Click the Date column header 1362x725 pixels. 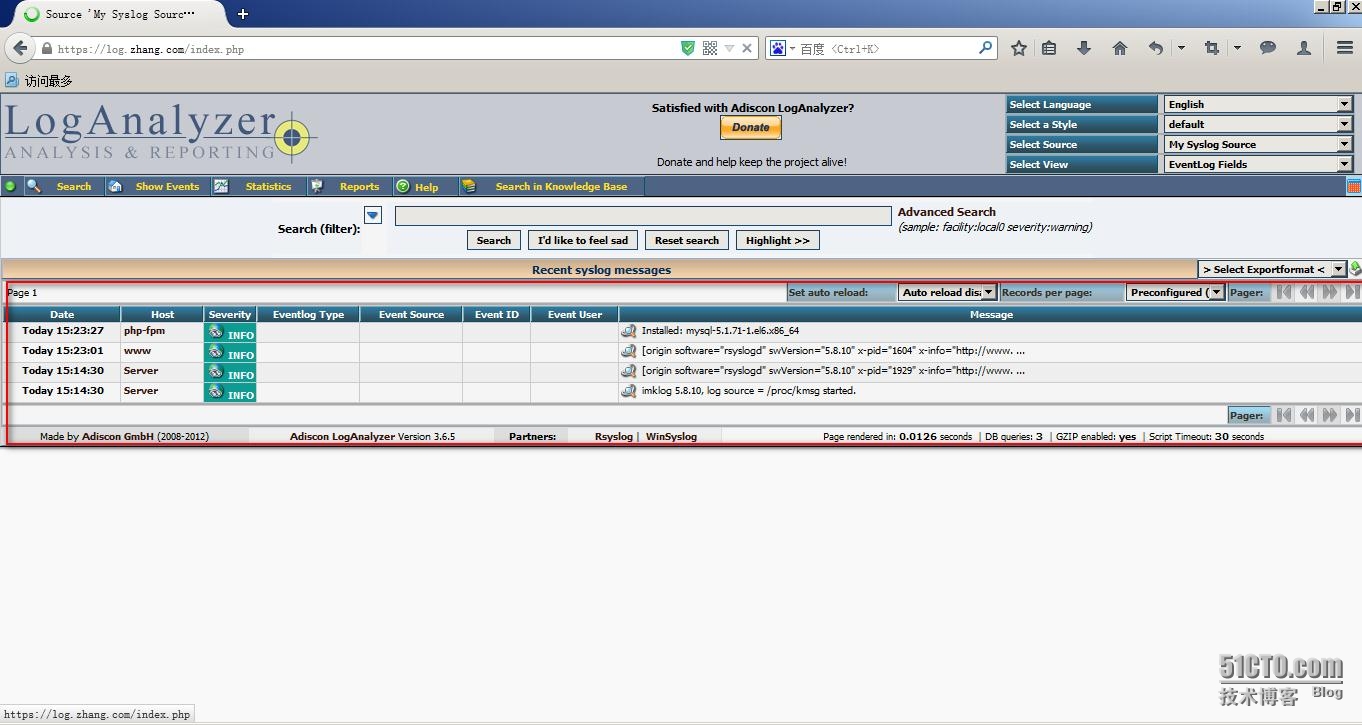tap(62, 314)
